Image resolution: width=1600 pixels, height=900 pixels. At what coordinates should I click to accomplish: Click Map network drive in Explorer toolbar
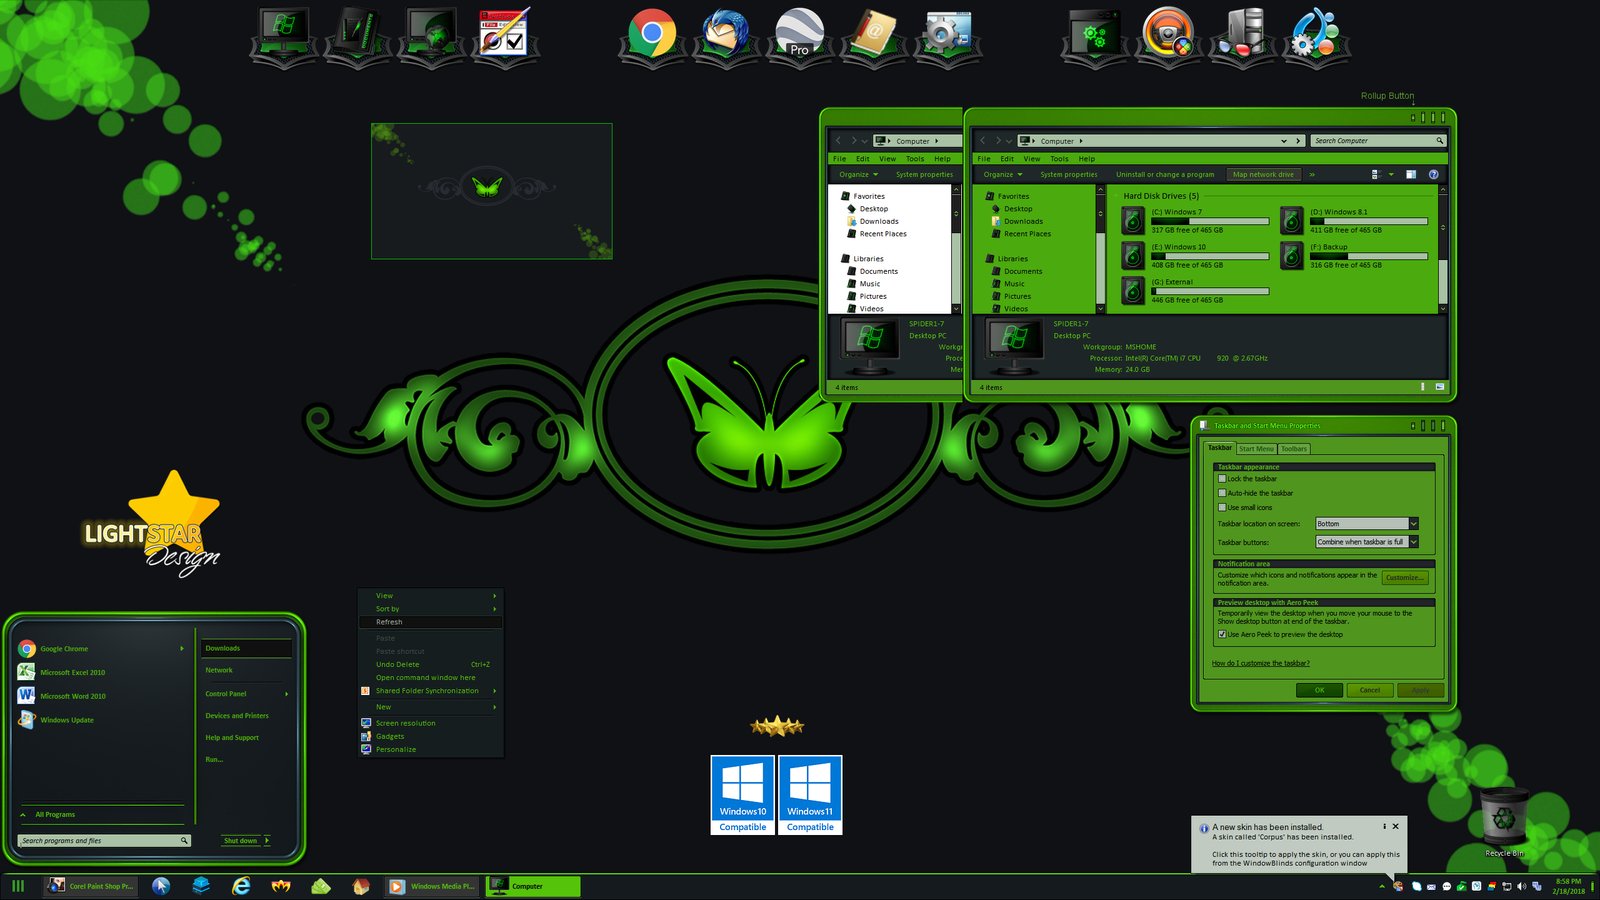tap(1263, 174)
